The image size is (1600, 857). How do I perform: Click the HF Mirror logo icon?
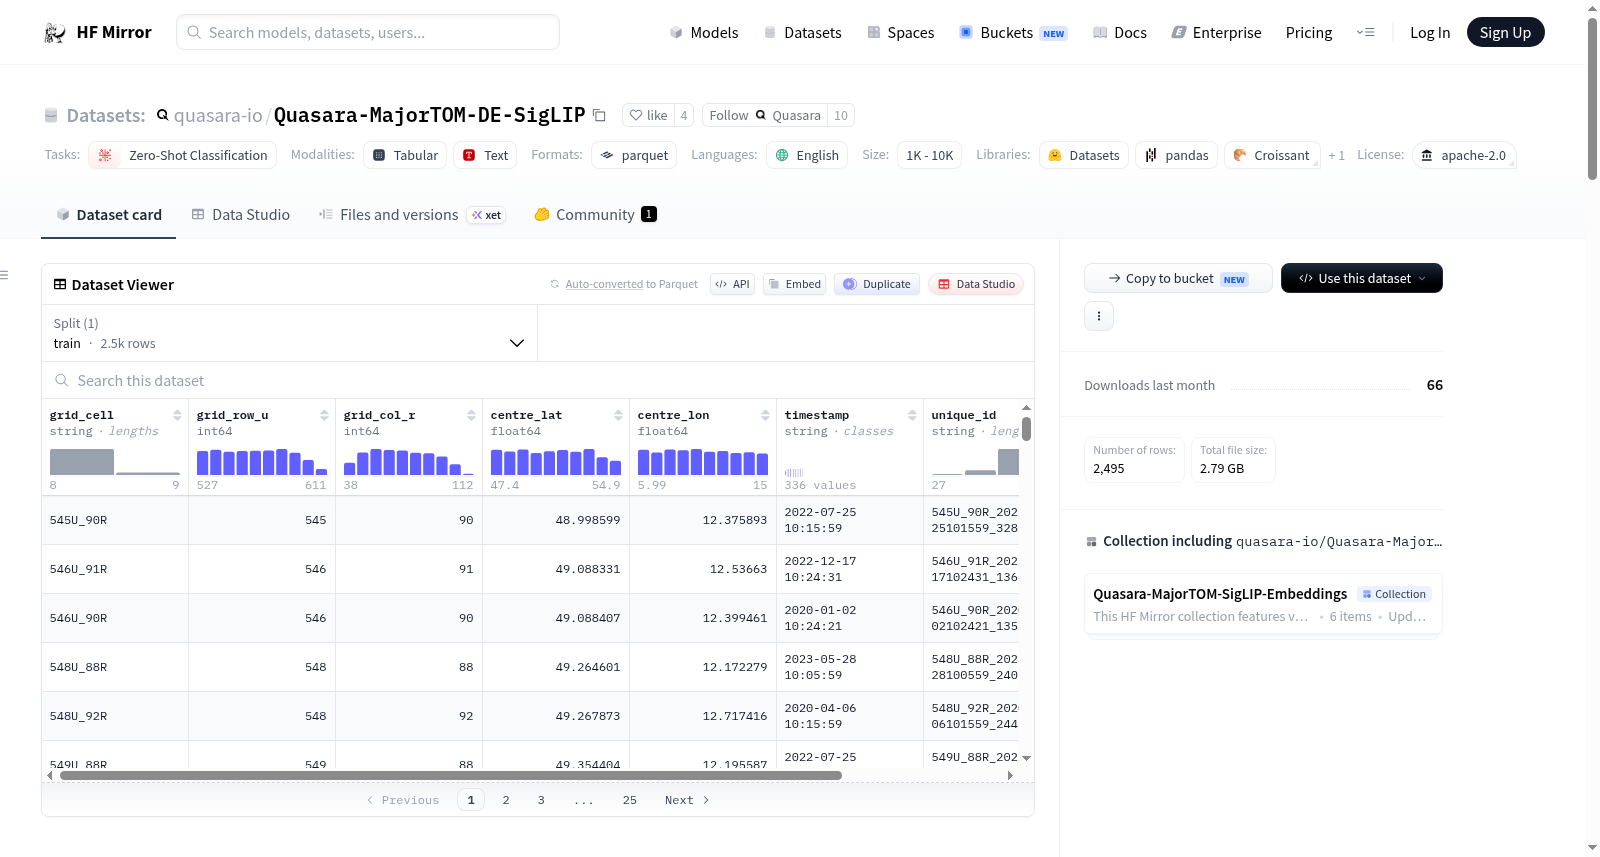55,33
